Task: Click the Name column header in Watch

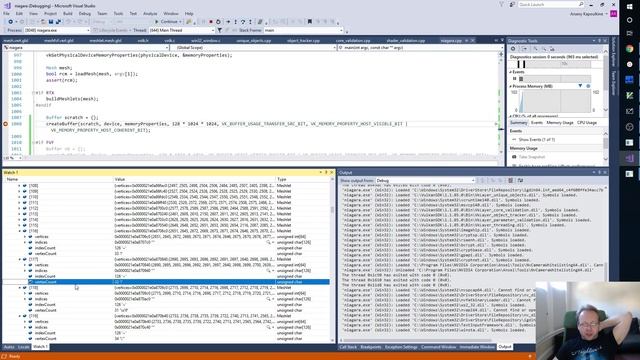Action: (x=58, y=179)
